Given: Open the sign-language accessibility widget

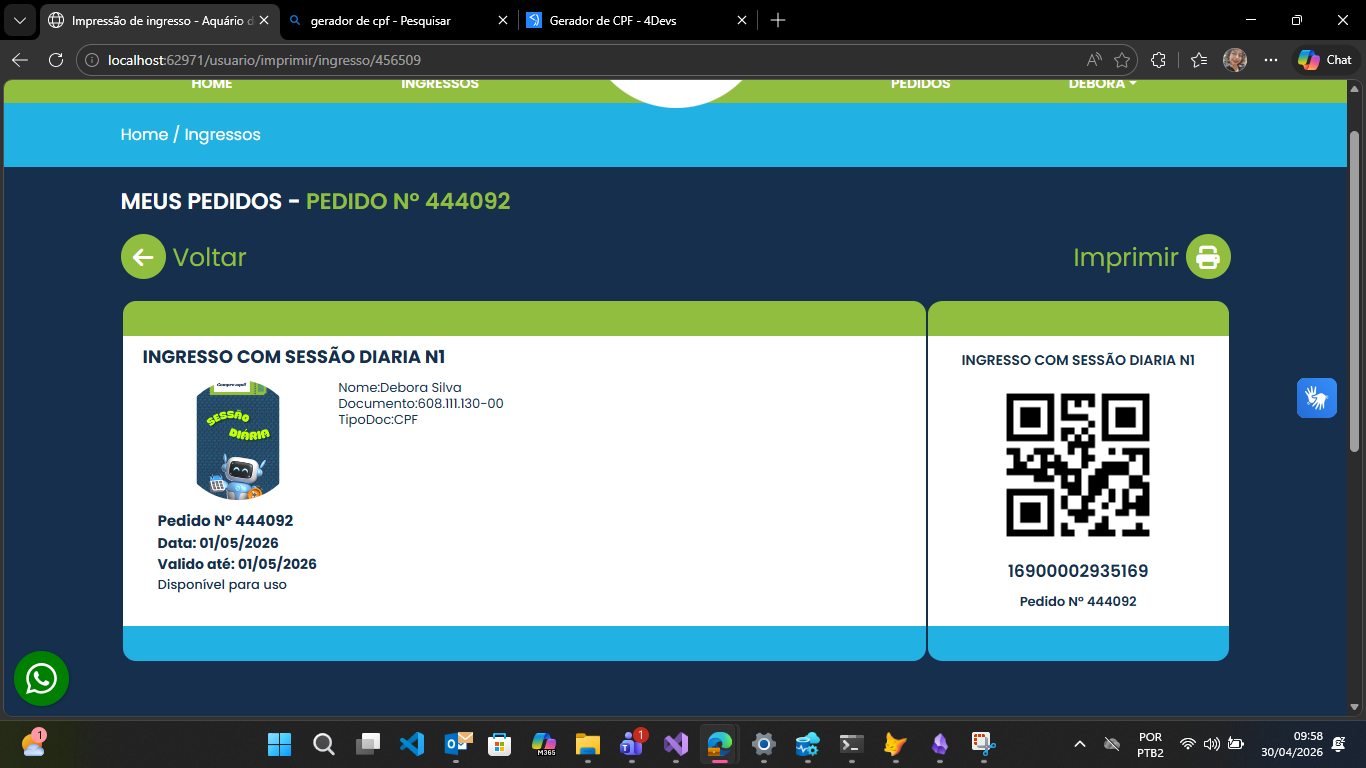Looking at the screenshot, I should point(1317,398).
